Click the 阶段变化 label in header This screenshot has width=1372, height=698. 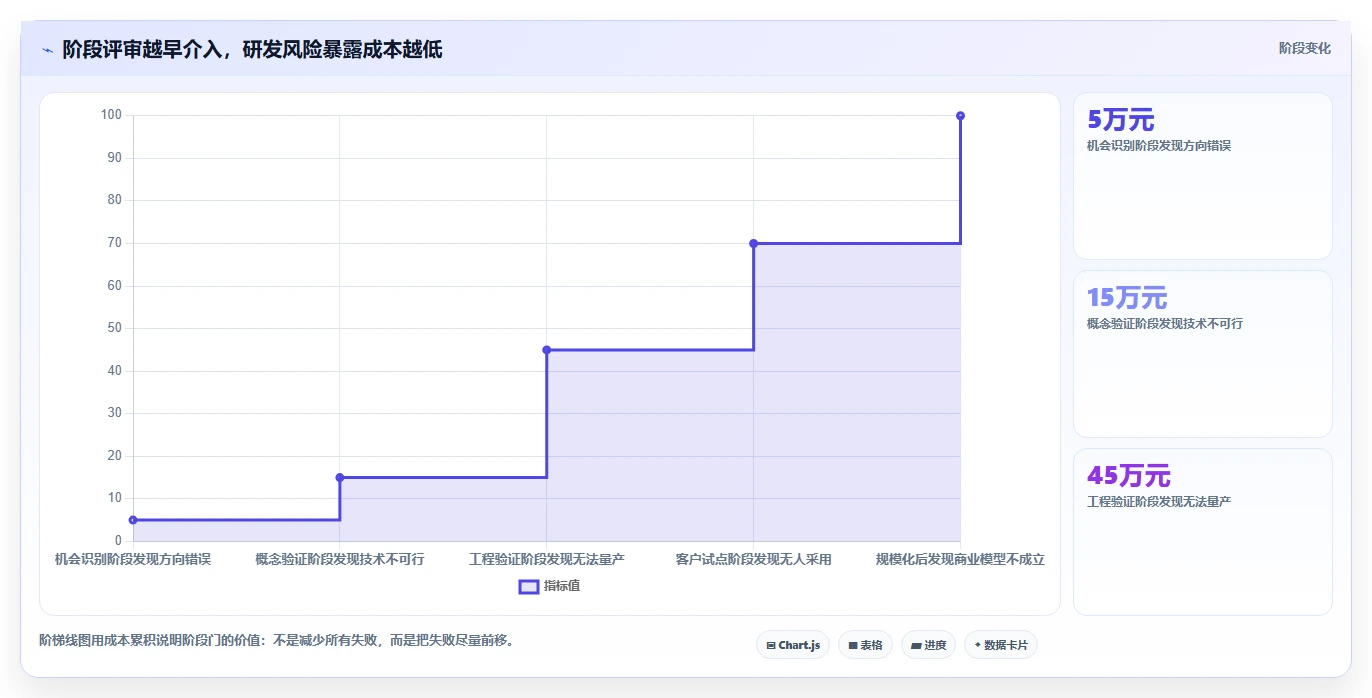(1304, 48)
